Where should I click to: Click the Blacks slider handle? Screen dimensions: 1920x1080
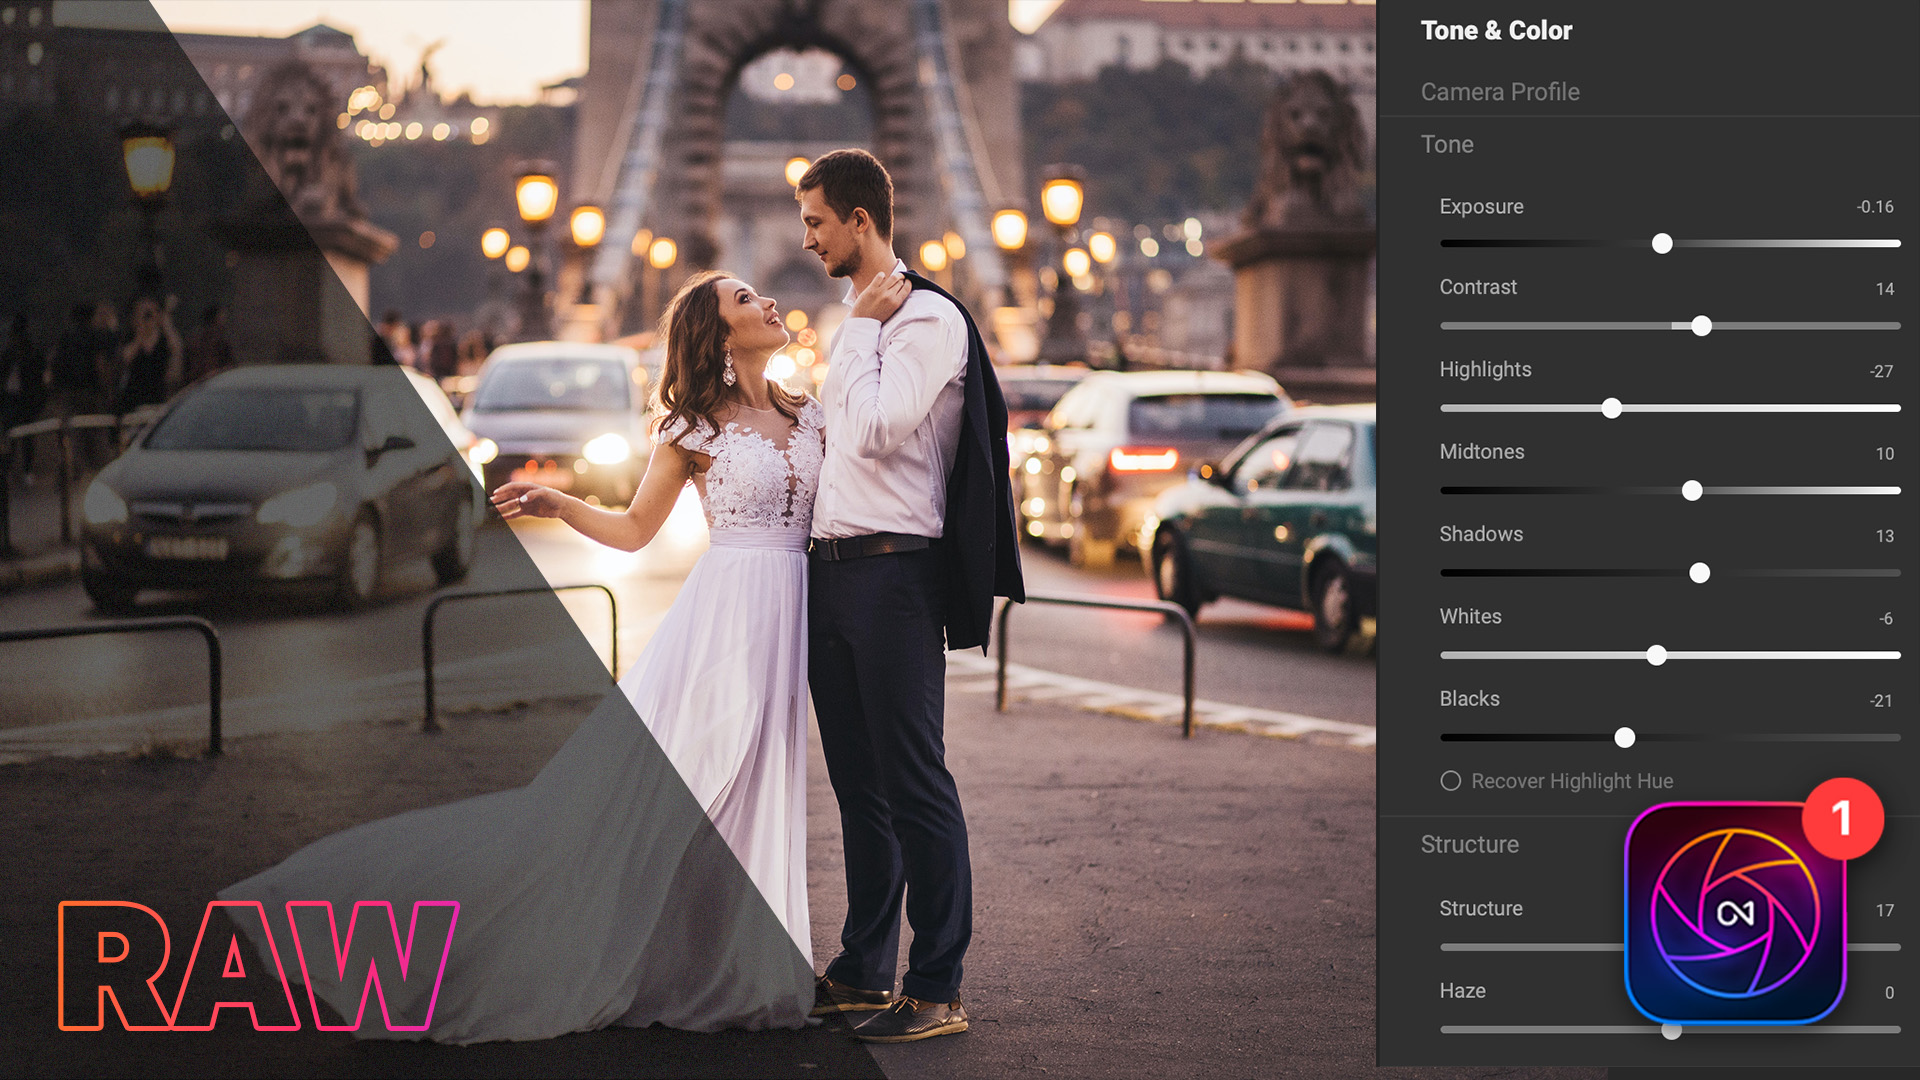click(1625, 738)
